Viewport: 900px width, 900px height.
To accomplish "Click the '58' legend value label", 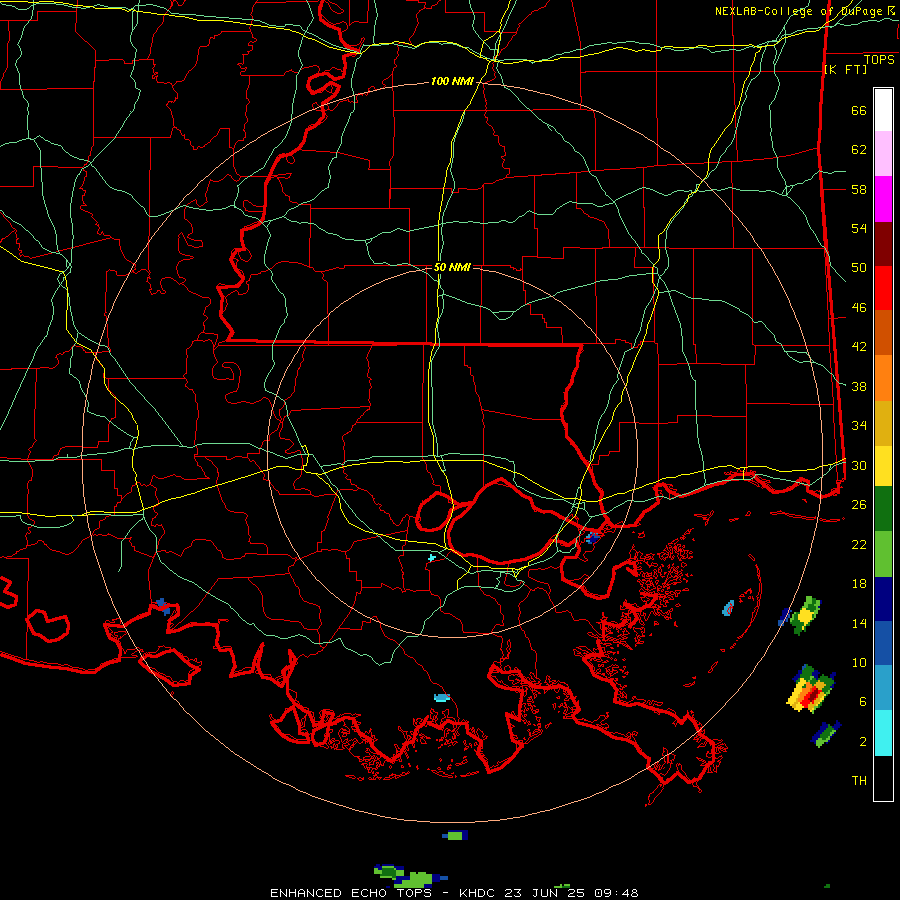I will (x=859, y=189).
